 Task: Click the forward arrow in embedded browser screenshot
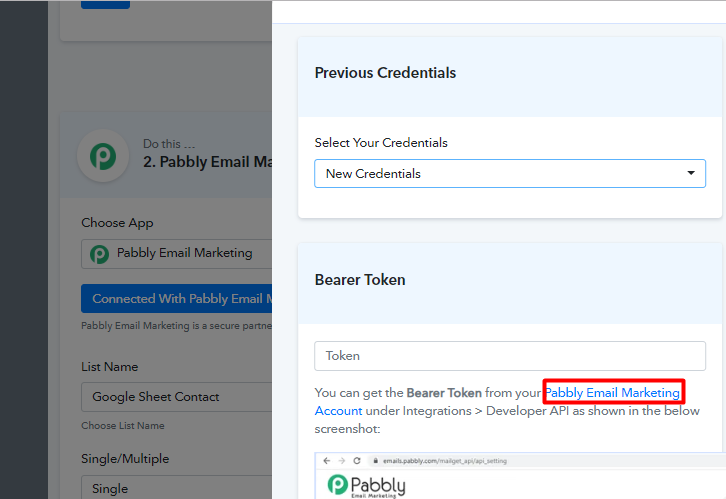click(x=342, y=461)
